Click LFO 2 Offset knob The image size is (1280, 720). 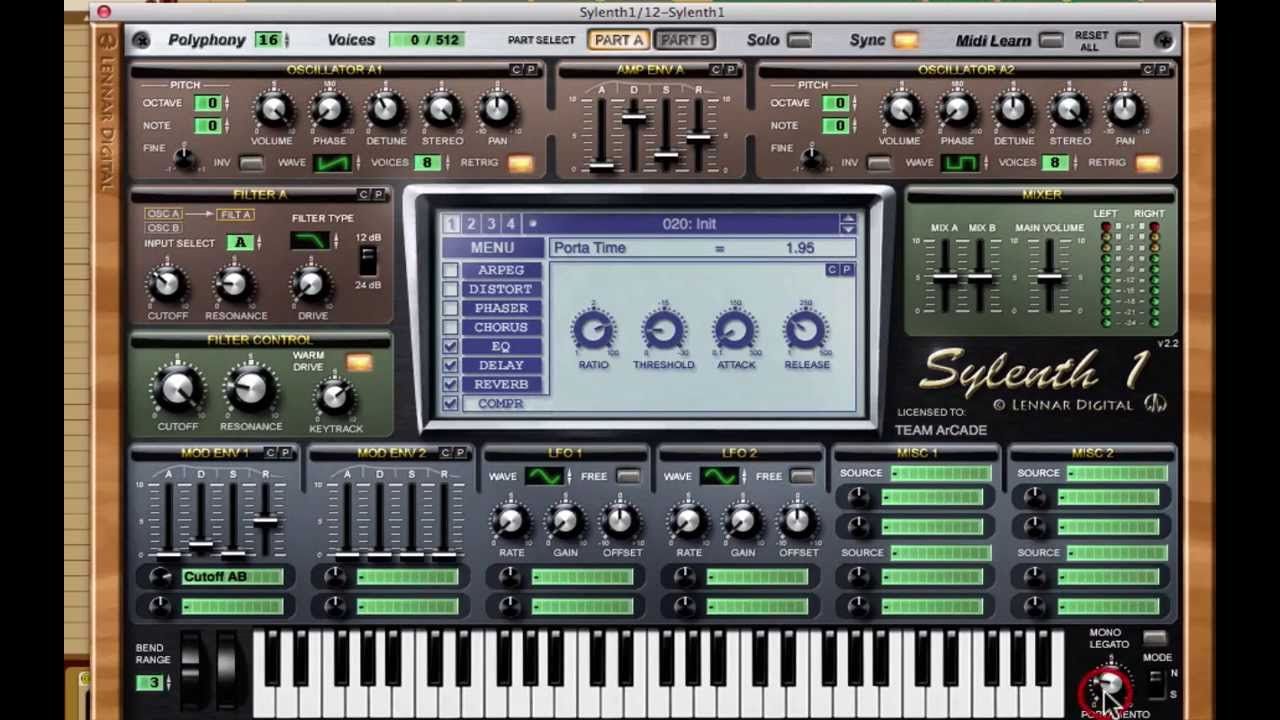[x=797, y=521]
